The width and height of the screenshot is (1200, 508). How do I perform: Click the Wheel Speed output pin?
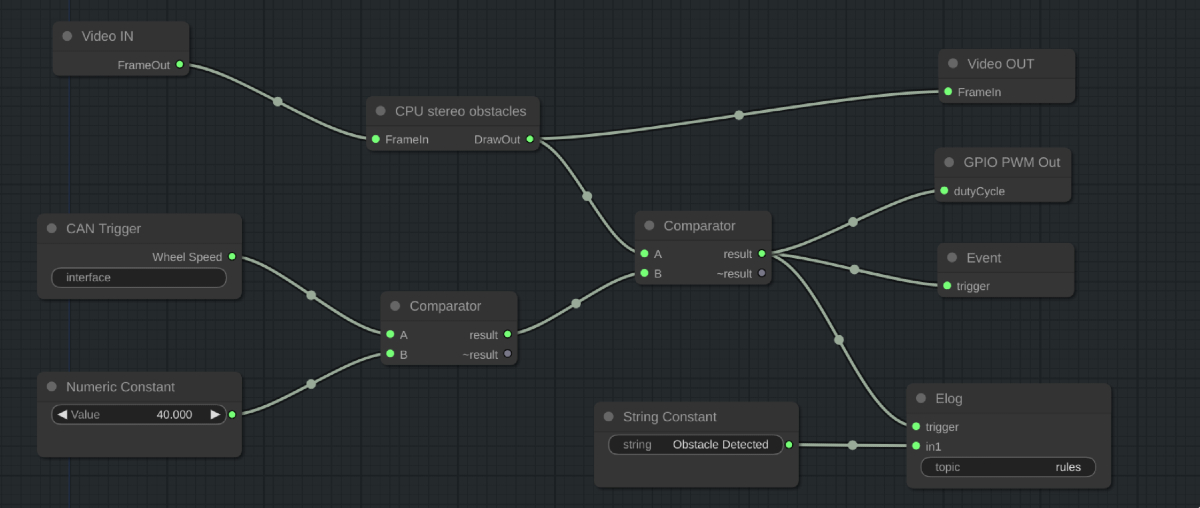coord(232,257)
